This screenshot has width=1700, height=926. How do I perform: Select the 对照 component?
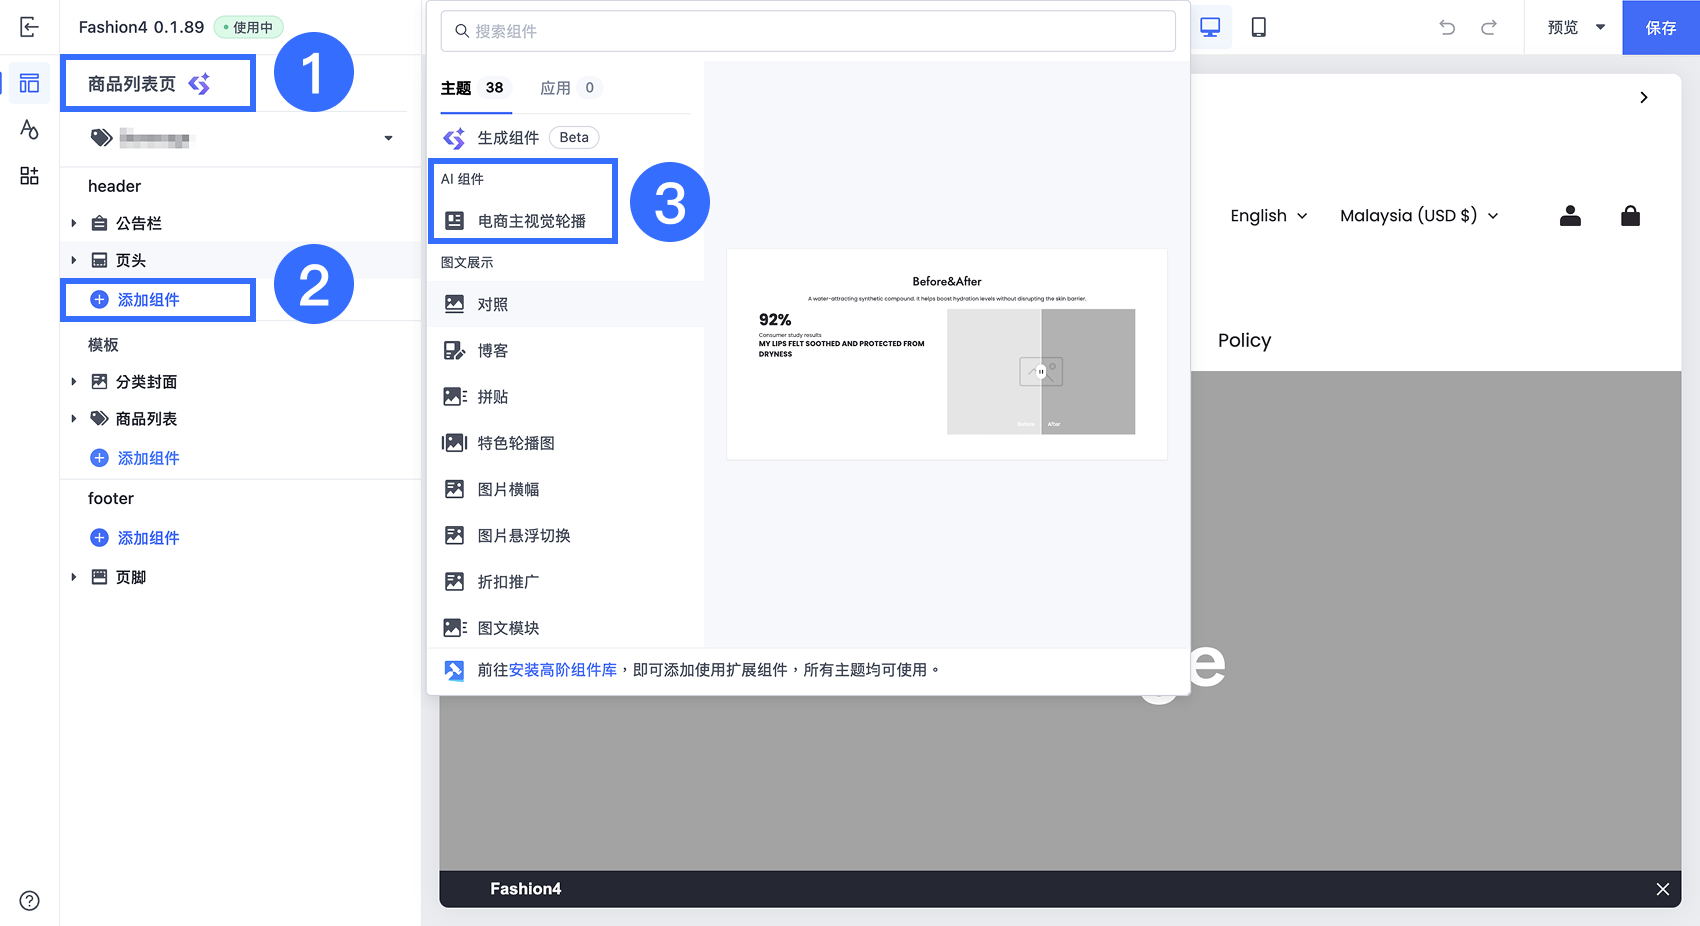(565, 304)
